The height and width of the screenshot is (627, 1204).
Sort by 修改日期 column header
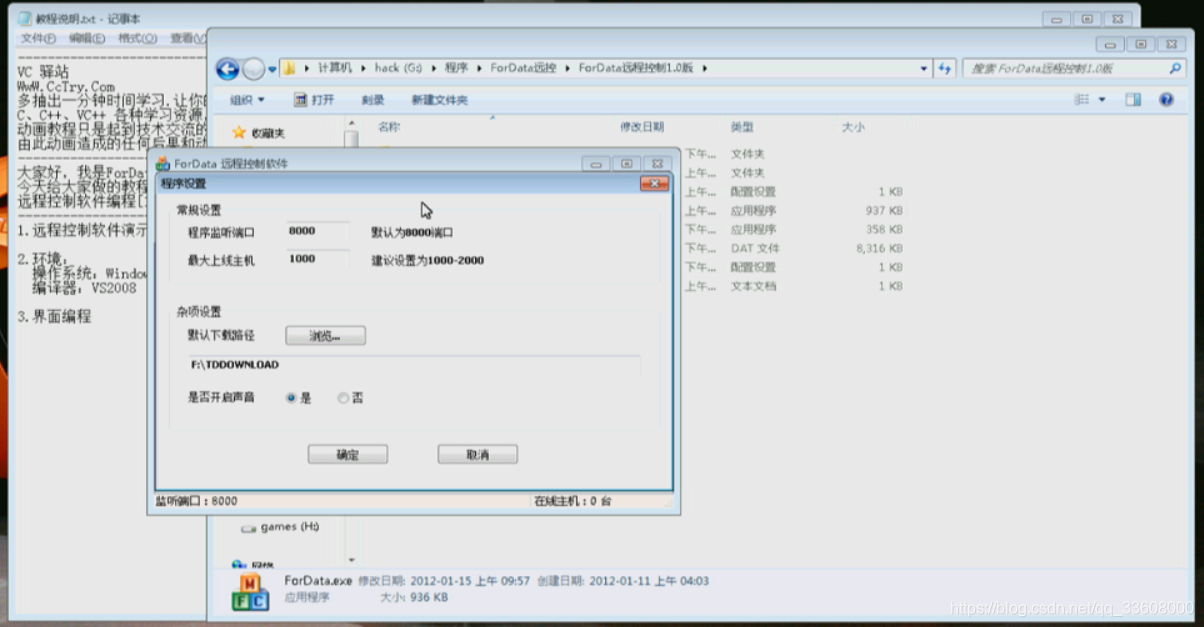click(642, 127)
